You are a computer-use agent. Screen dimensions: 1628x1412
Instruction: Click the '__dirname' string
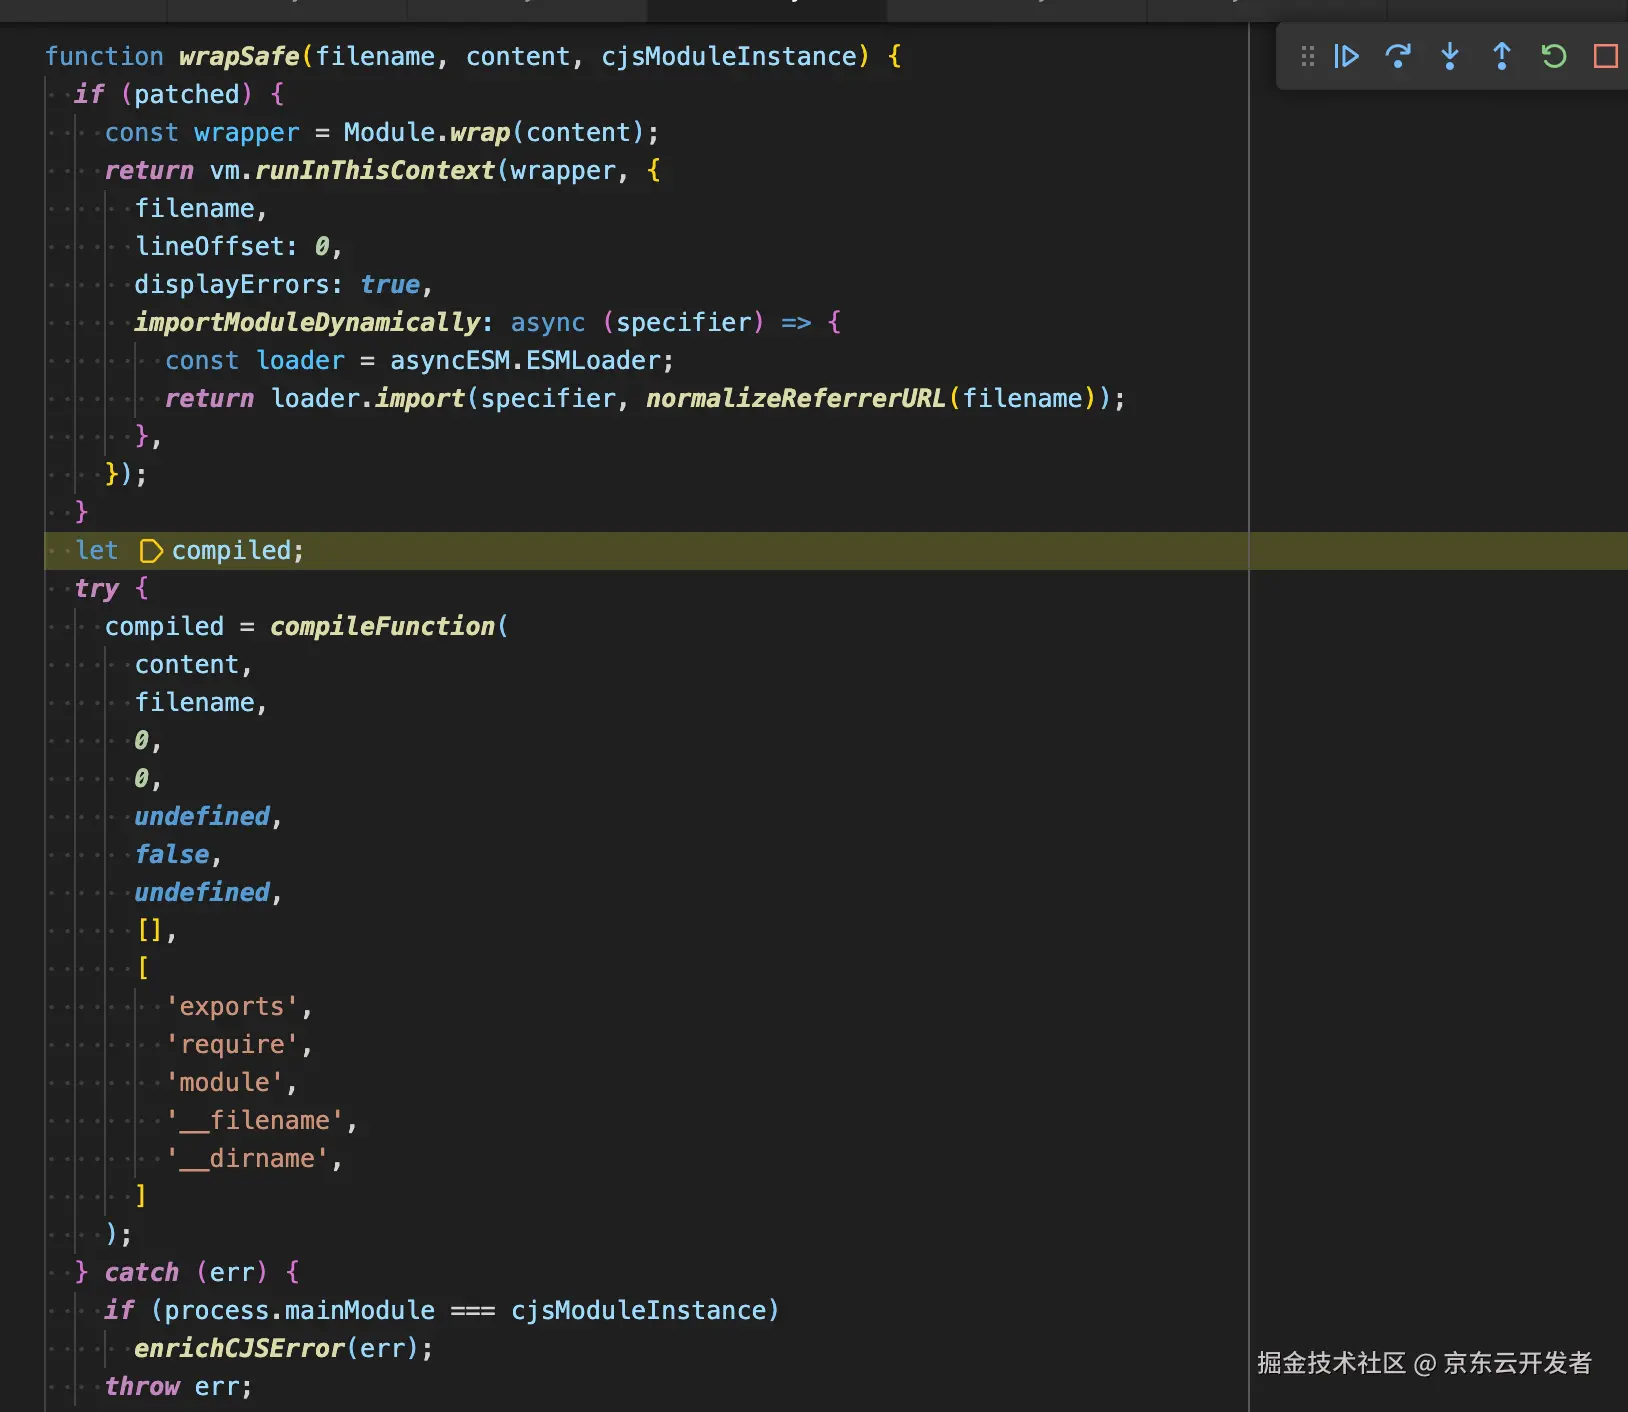point(247,1159)
